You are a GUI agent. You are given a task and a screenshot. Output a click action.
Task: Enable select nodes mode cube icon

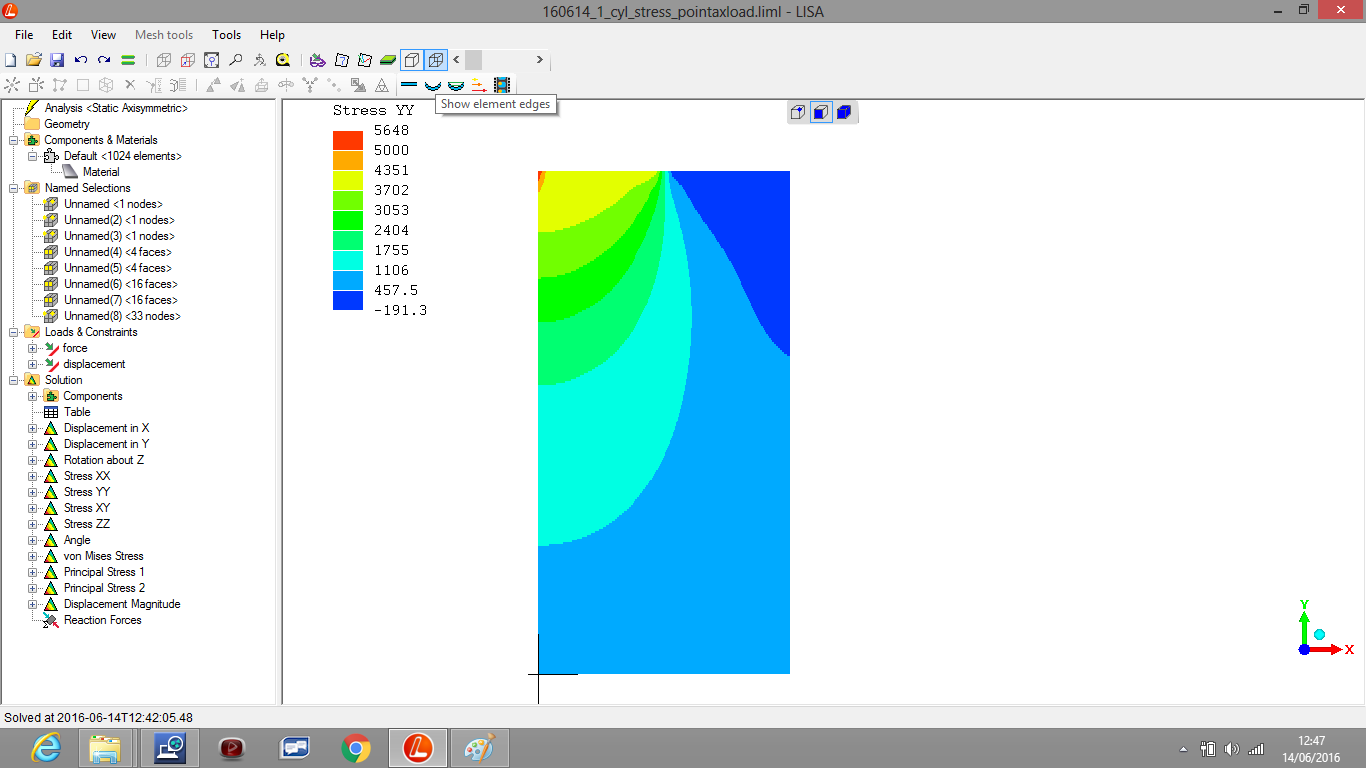click(797, 112)
